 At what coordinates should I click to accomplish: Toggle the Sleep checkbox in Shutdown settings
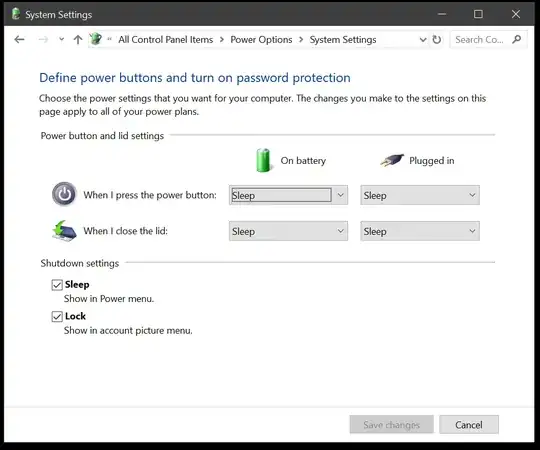click(57, 285)
